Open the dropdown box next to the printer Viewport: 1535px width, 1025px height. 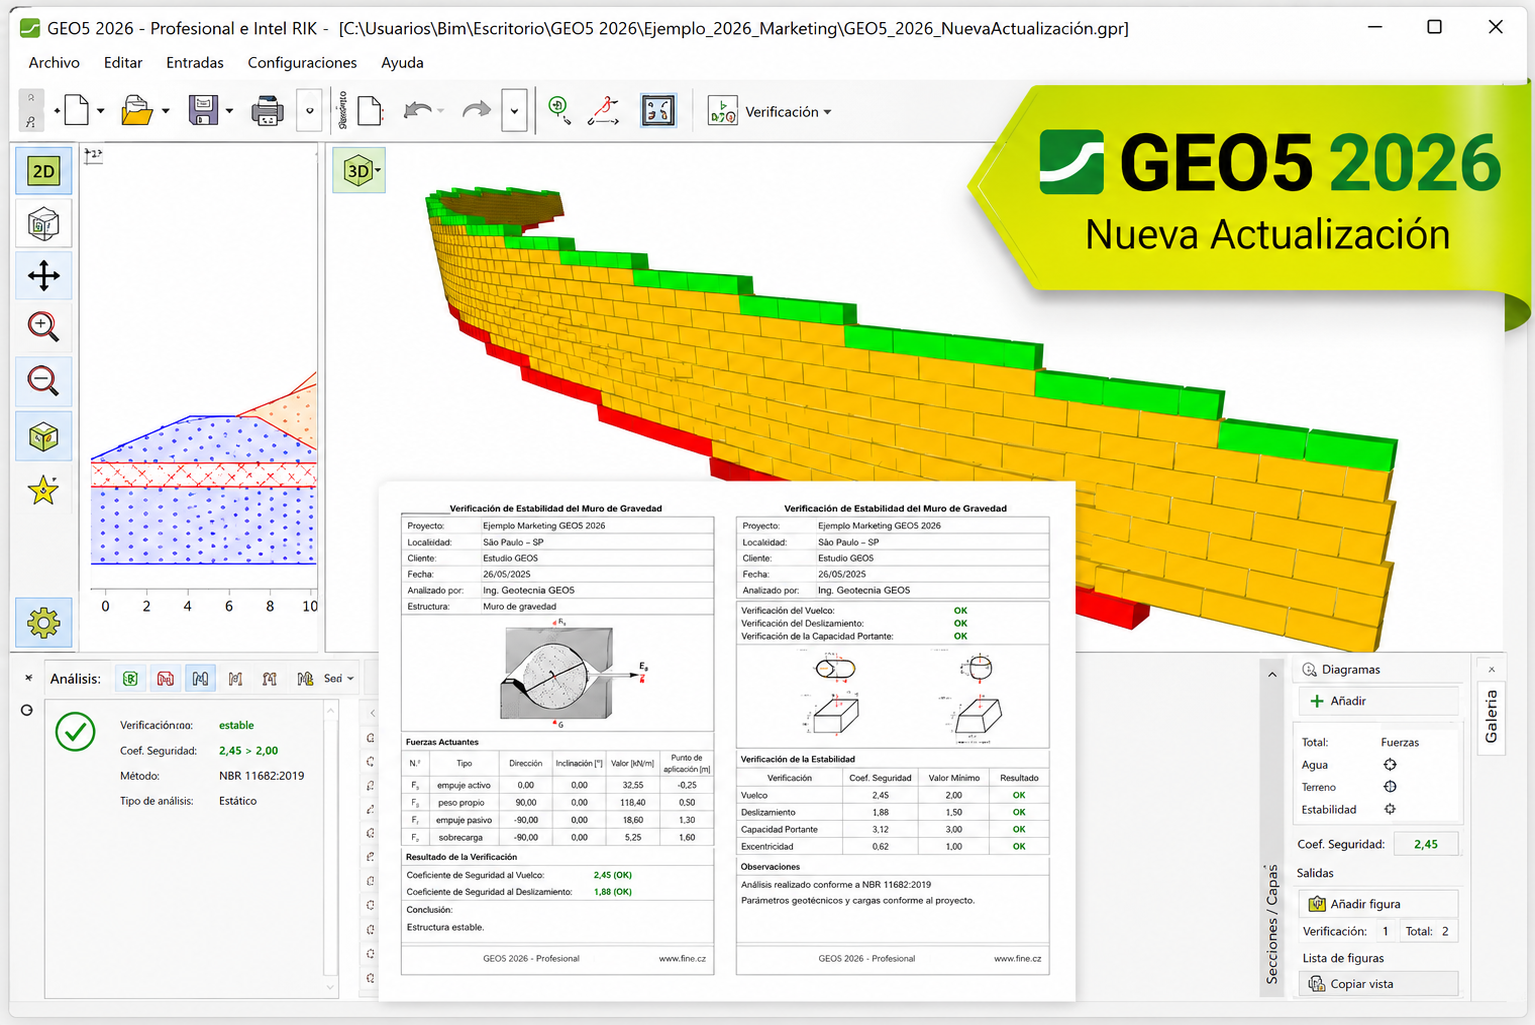coord(309,110)
